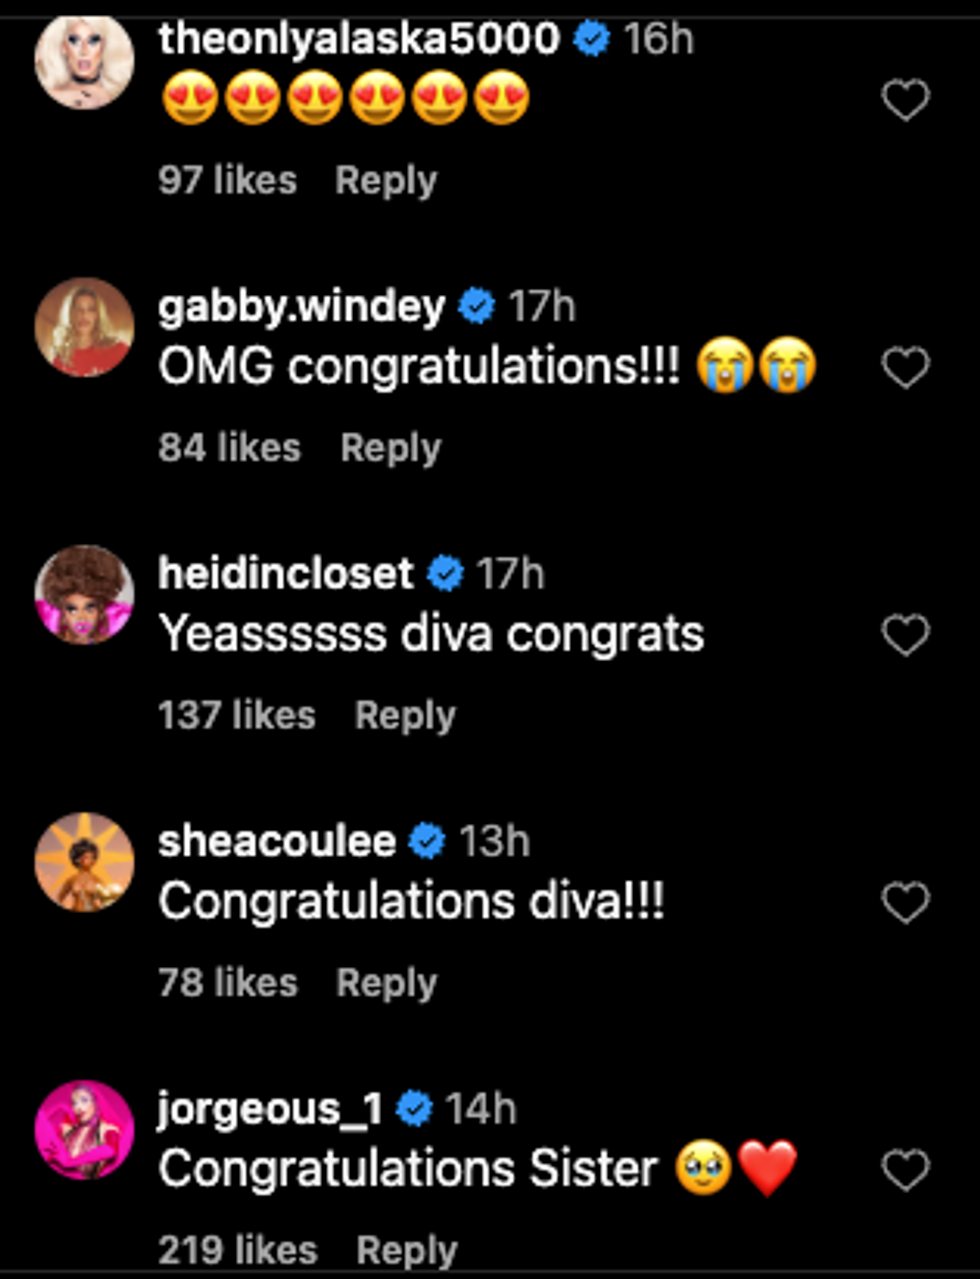This screenshot has height=1279, width=980.
Task: Like gabby.windey's congratulations comment
Action: click(x=906, y=367)
